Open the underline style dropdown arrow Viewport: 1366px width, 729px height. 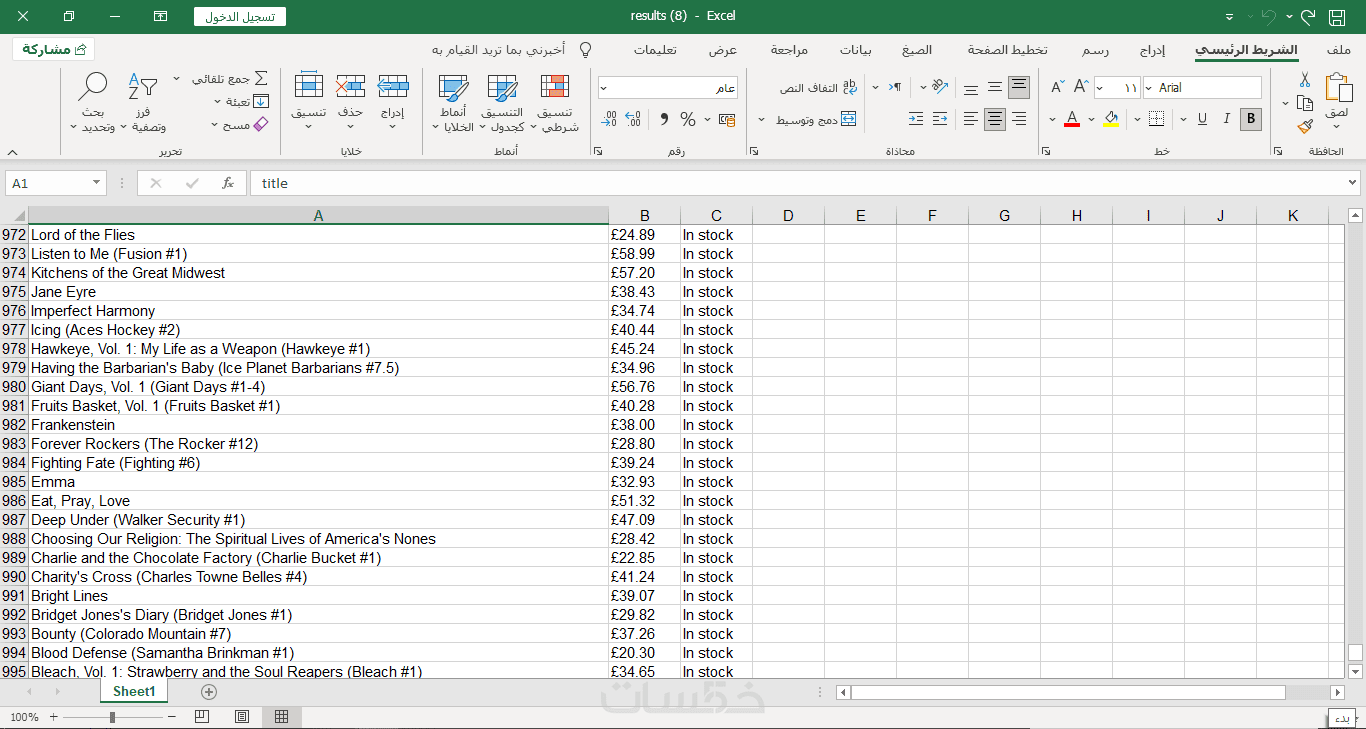click(x=1183, y=119)
